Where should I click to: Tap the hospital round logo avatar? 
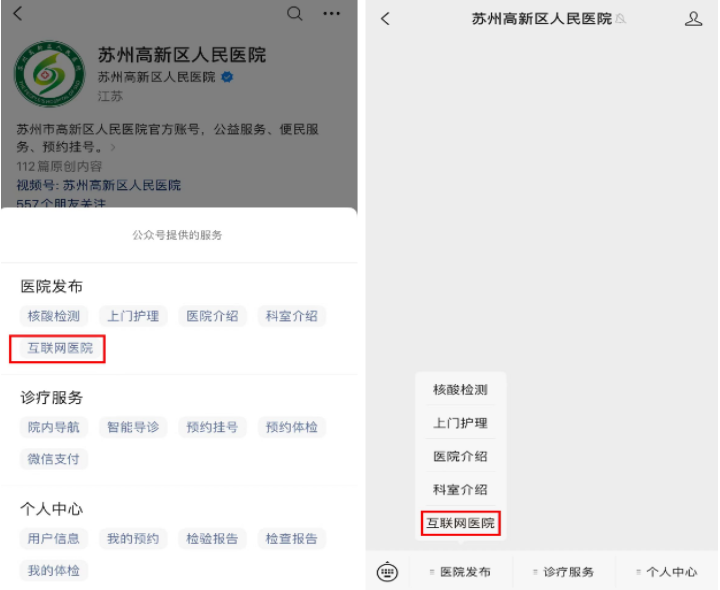click(x=49, y=74)
